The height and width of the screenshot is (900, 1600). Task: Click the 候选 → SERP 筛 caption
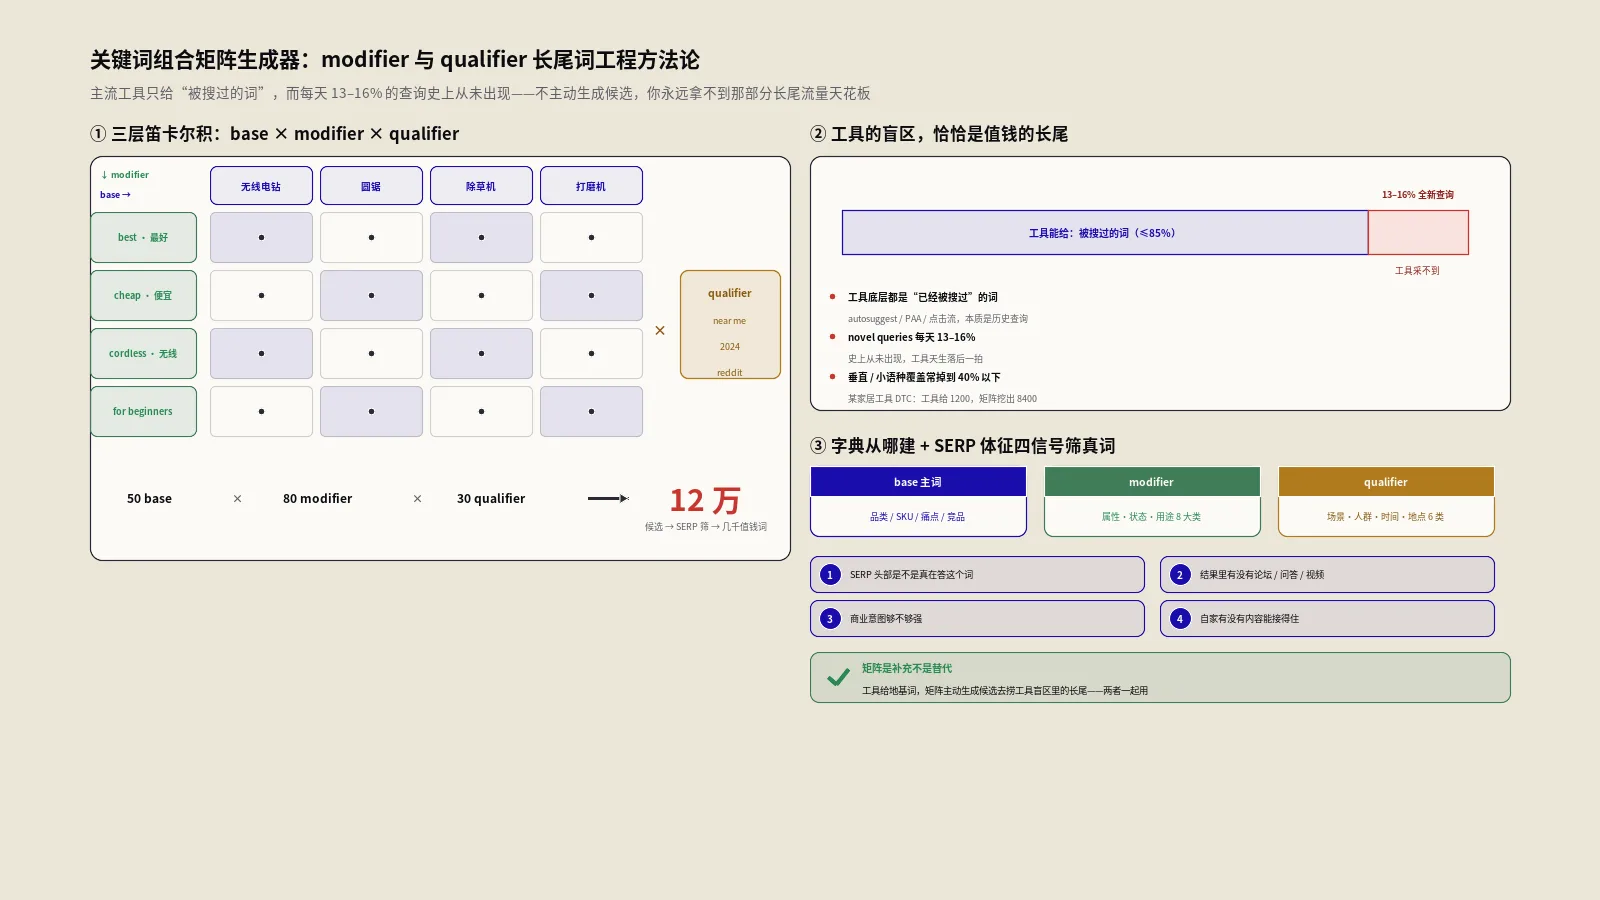coord(706,527)
